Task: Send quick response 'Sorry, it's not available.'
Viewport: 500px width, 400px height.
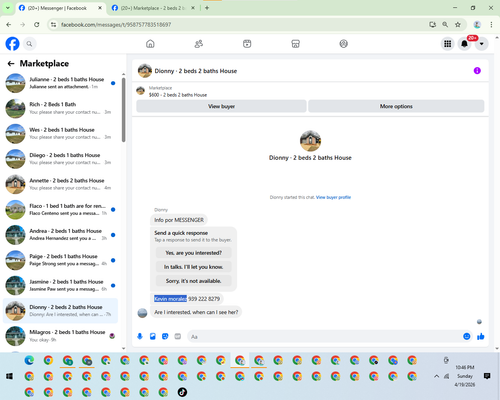Action: pyautogui.click(x=193, y=281)
